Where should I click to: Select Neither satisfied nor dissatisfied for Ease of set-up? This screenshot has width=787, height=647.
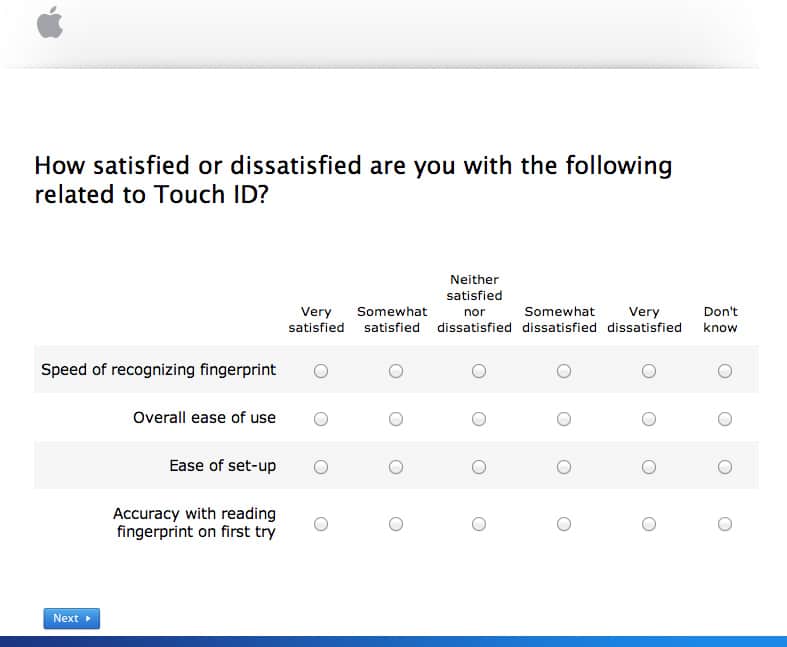click(x=479, y=467)
